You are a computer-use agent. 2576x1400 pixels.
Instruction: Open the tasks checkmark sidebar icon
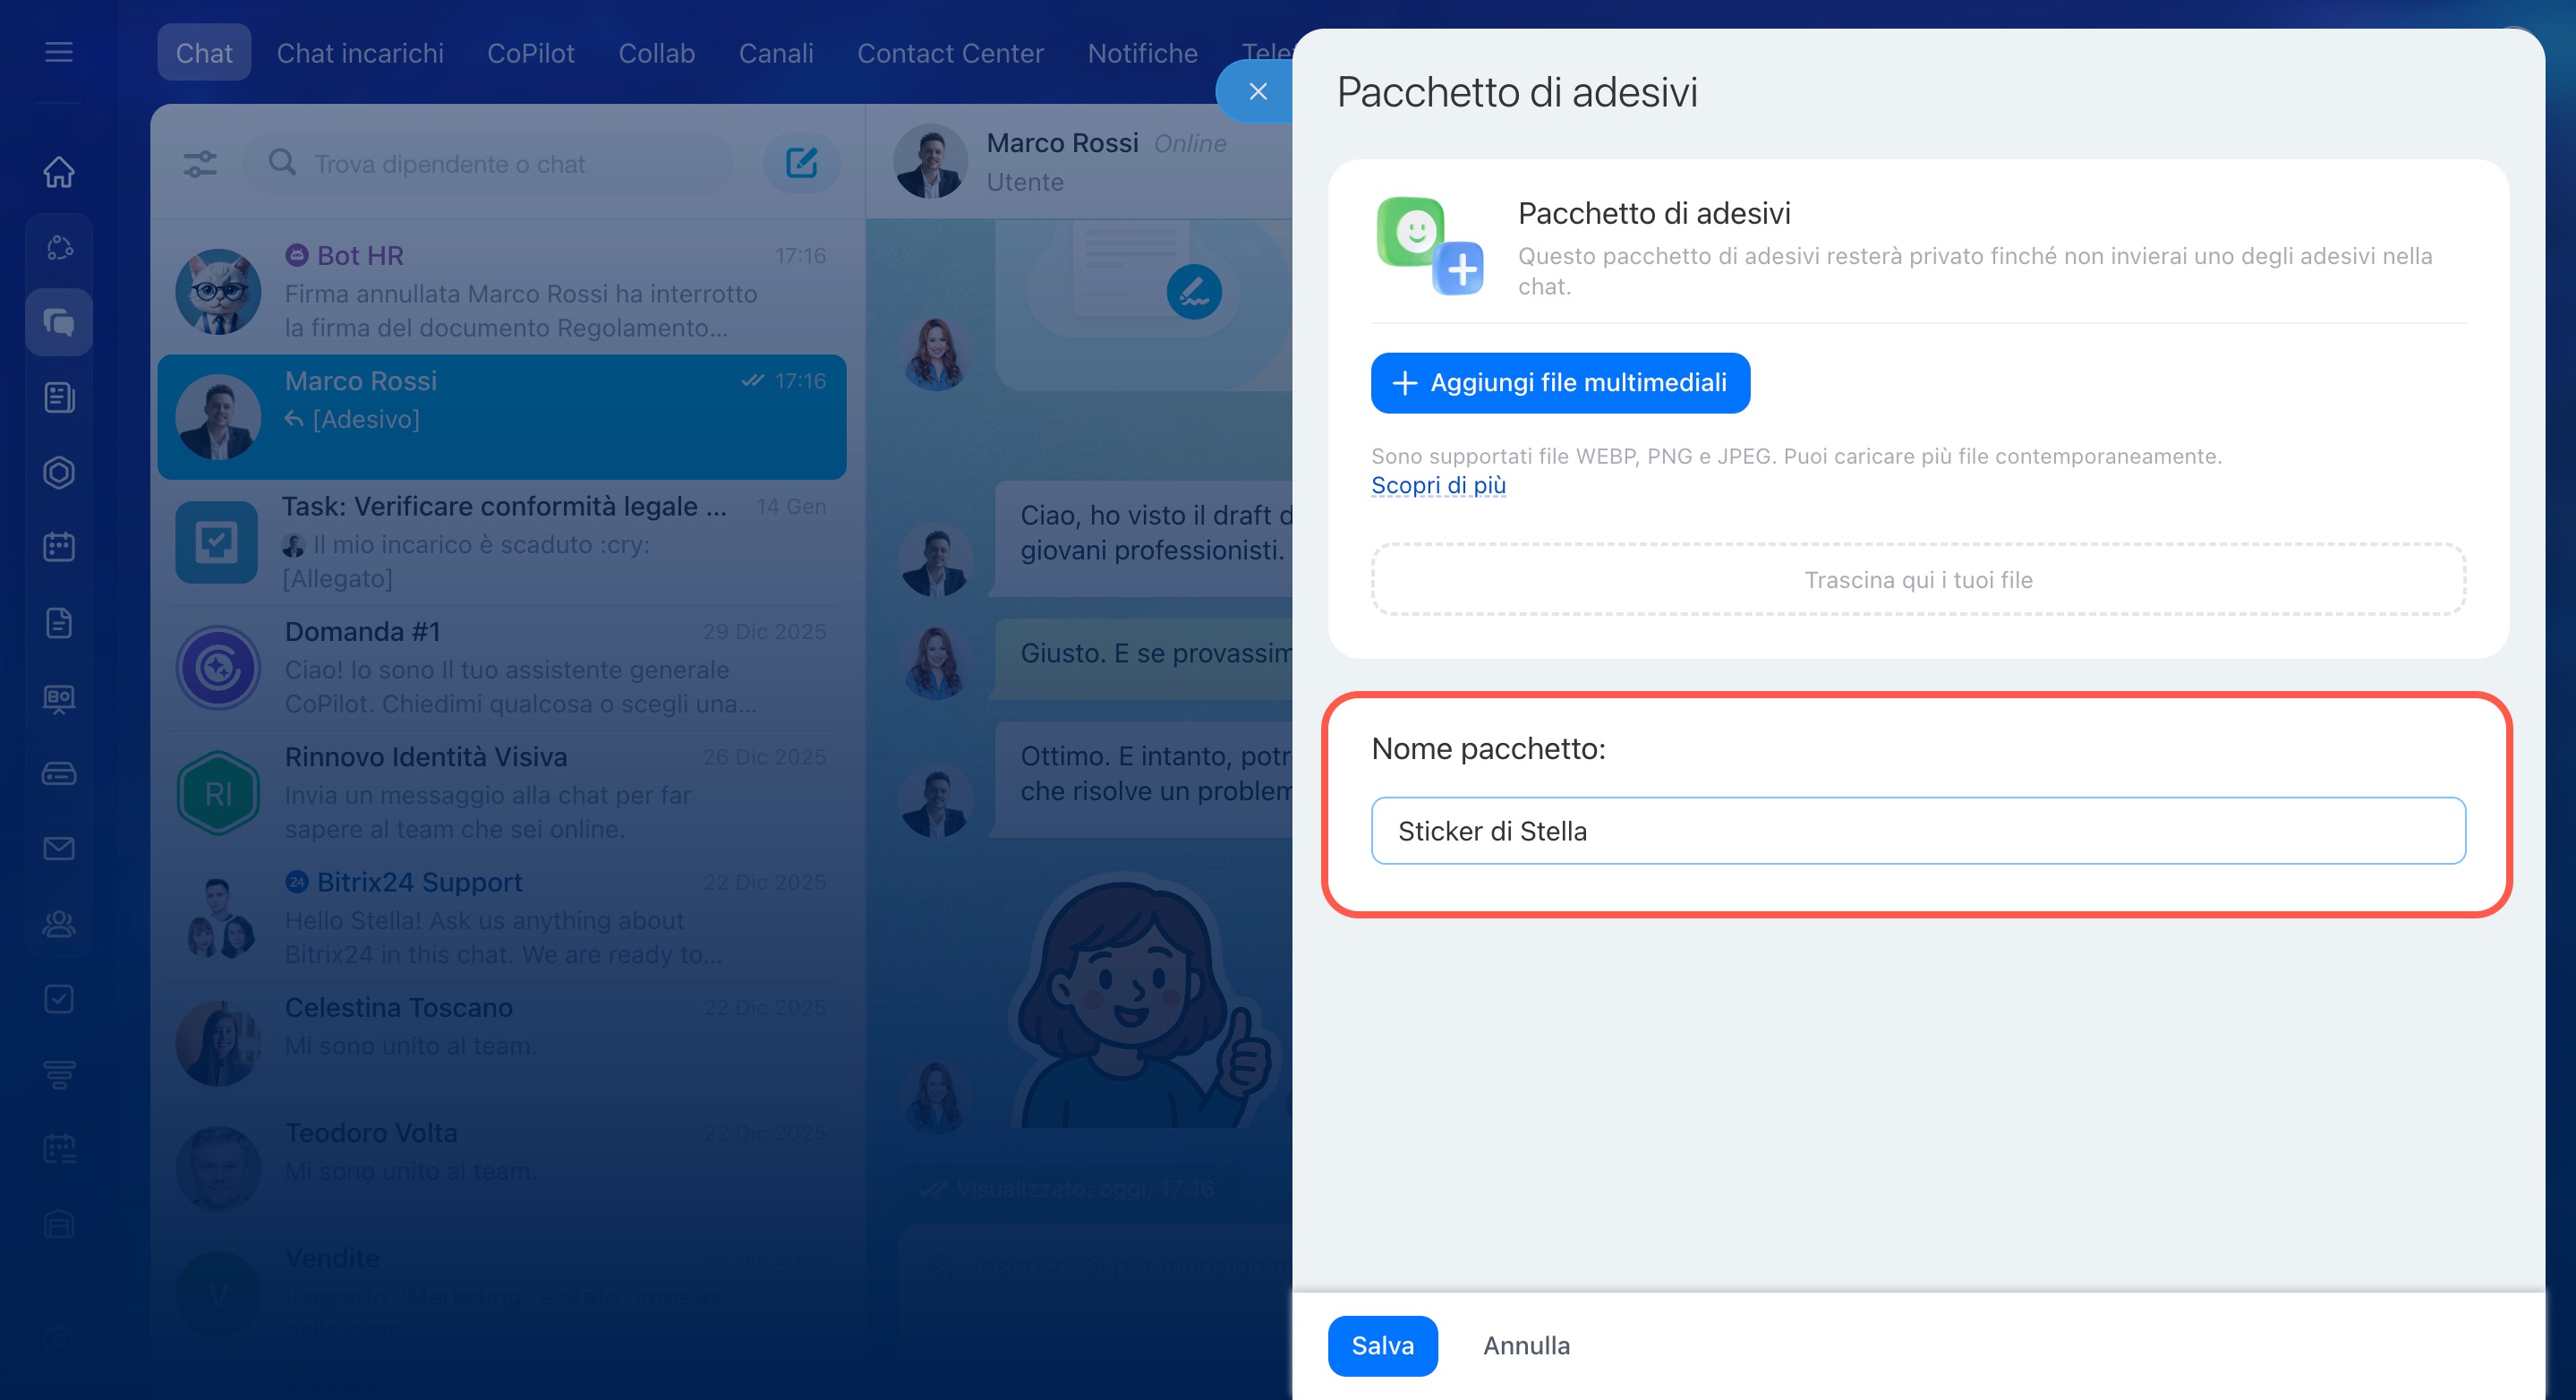(59, 998)
